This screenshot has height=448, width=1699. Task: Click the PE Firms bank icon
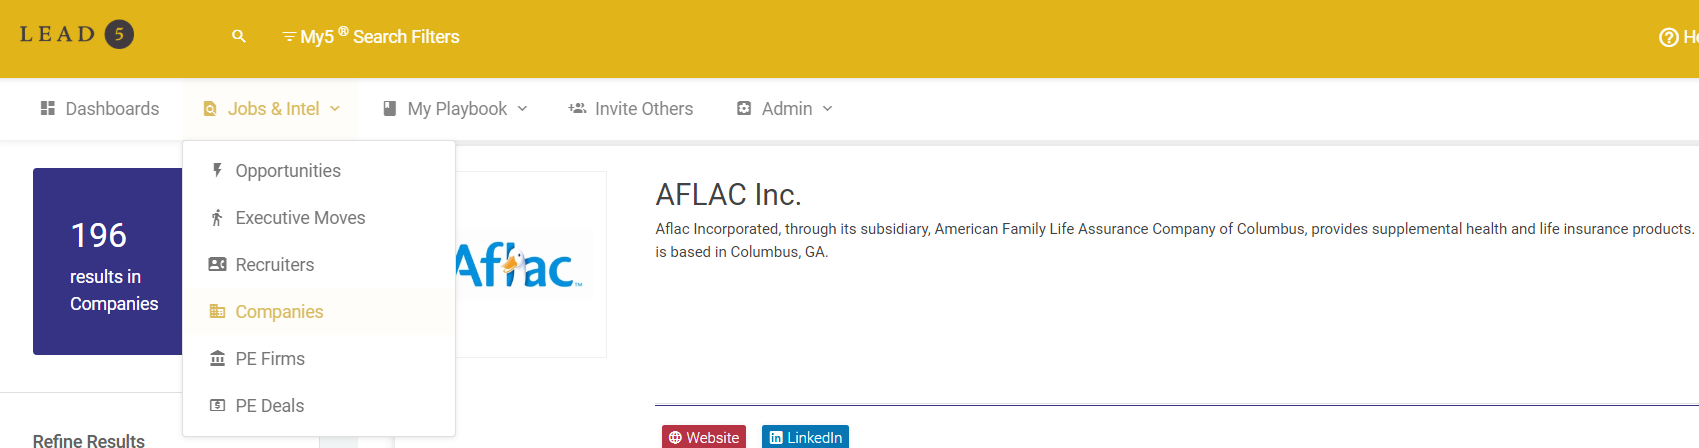(x=217, y=359)
